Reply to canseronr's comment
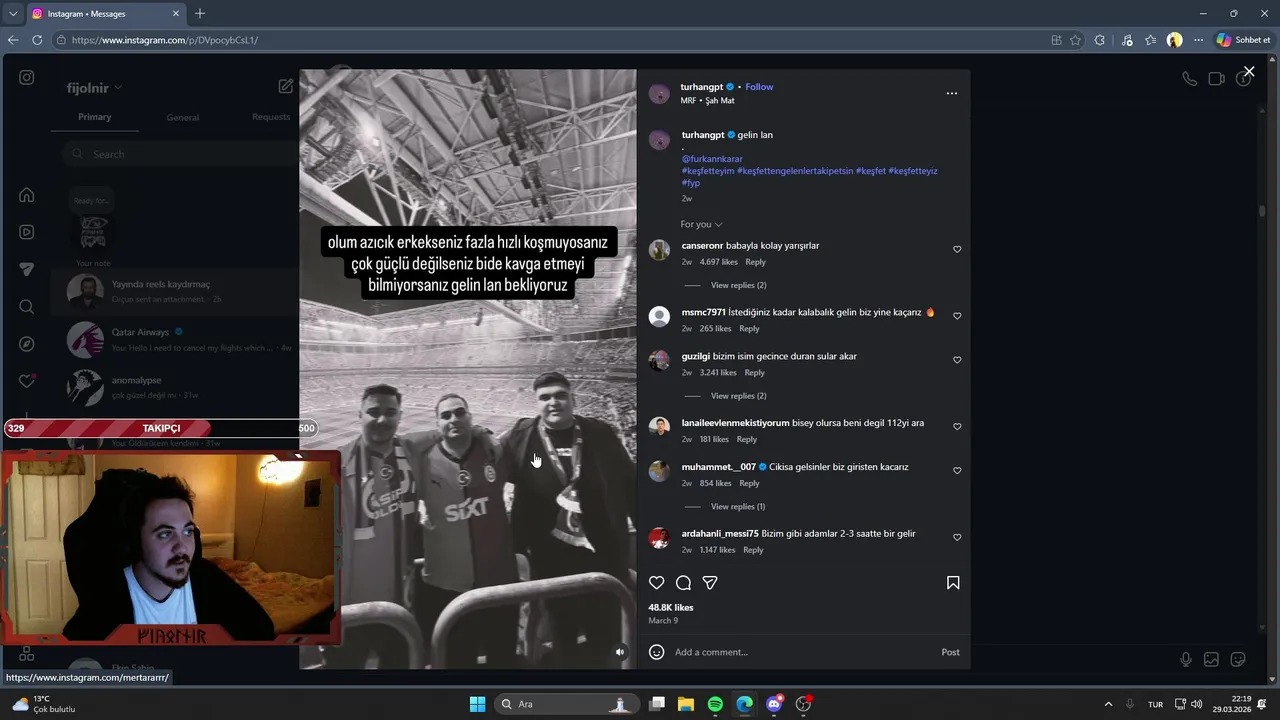The image size is (1280, 720). click(x=755, y=262)
